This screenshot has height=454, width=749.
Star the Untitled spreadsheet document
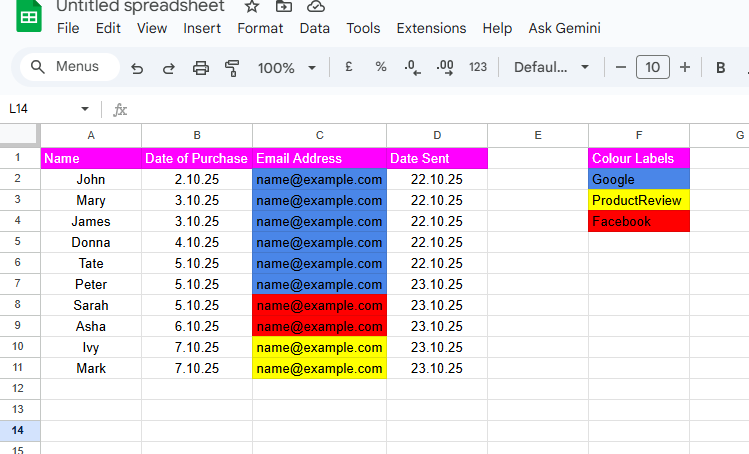click(251, 6)
